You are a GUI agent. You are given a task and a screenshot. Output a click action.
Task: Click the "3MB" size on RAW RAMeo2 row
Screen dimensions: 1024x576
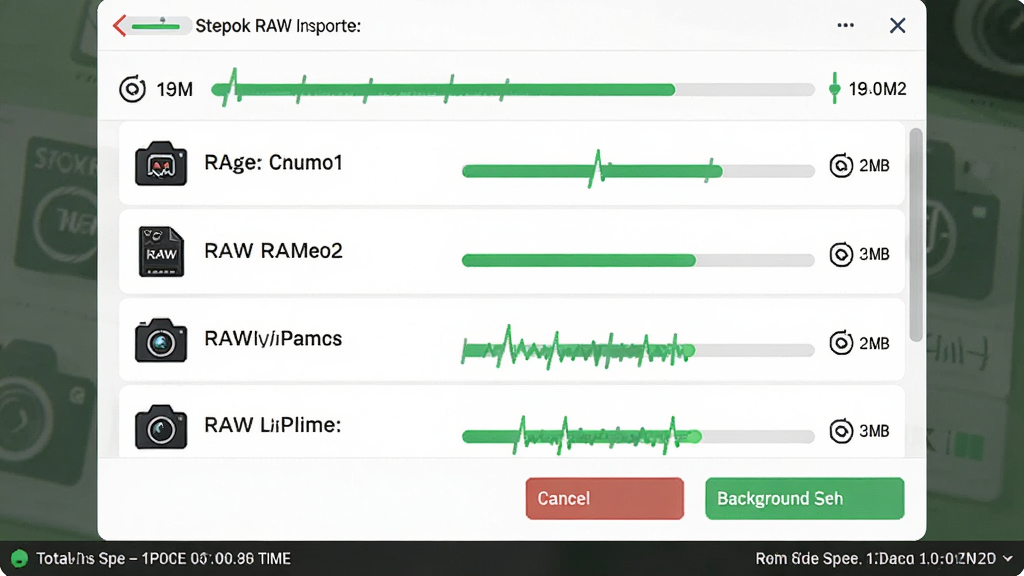[874, 254]
